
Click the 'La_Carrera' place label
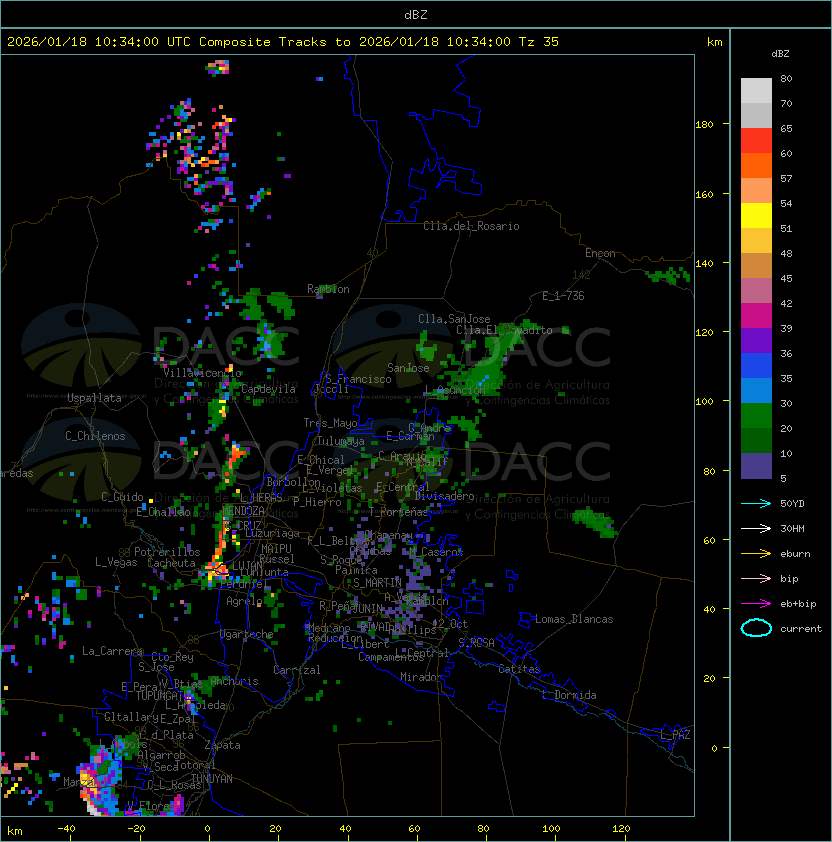(x=112, y=651)
